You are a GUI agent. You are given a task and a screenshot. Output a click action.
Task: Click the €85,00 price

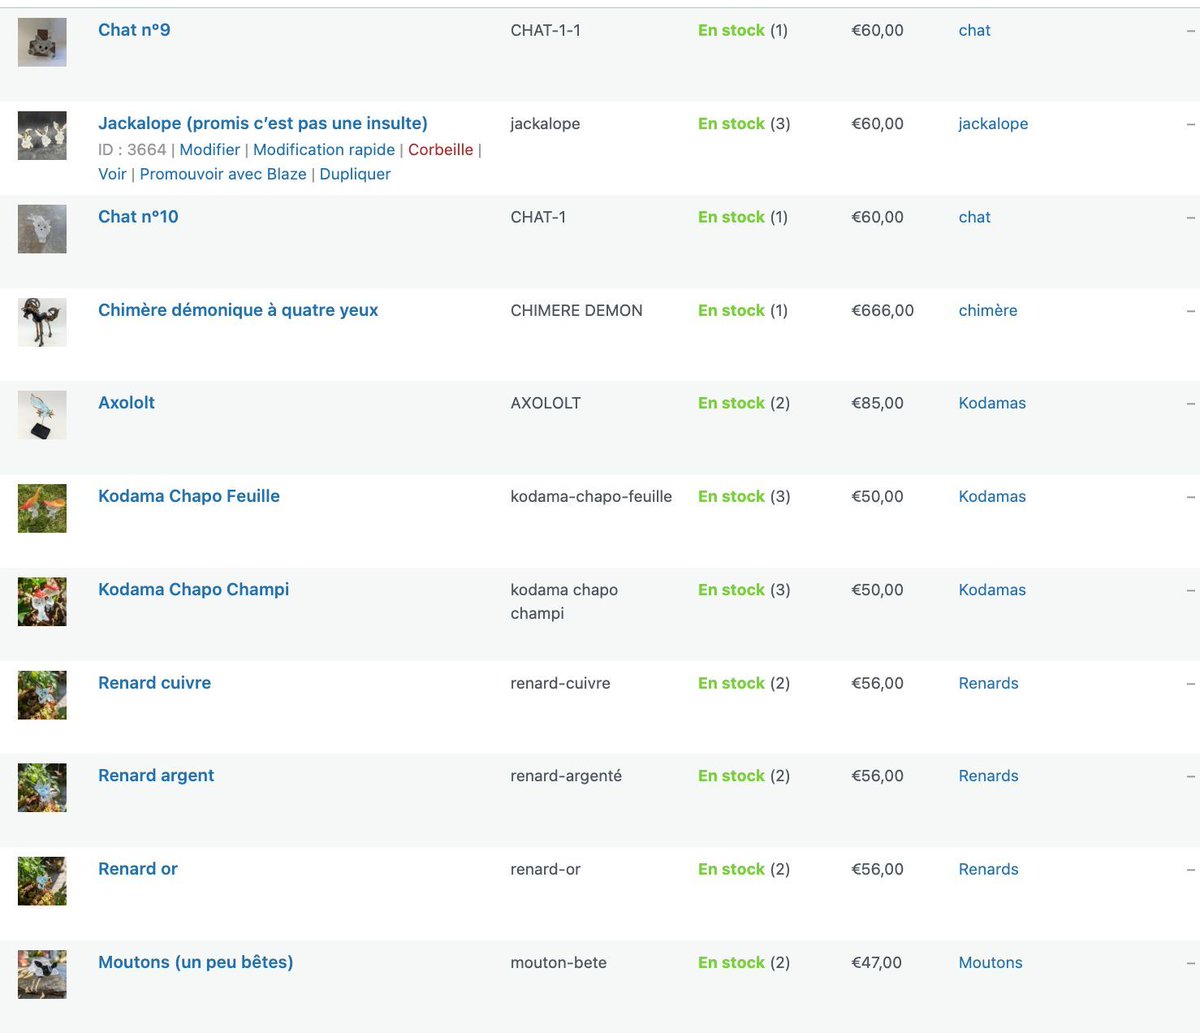pos(877,403)
